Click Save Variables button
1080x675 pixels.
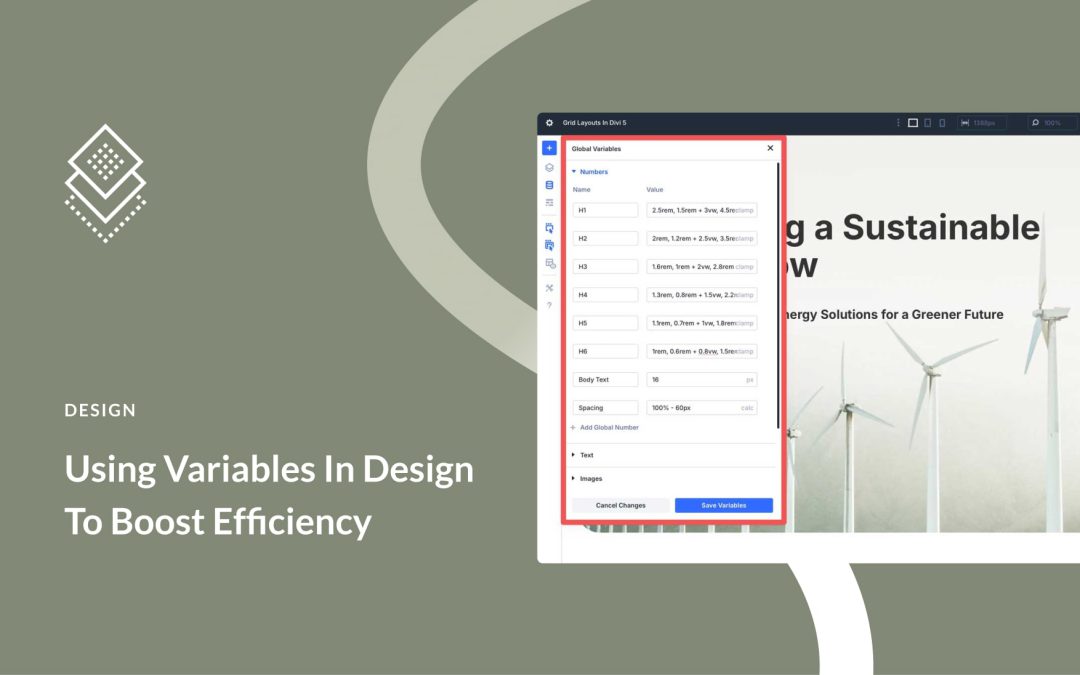click(723, 505)
